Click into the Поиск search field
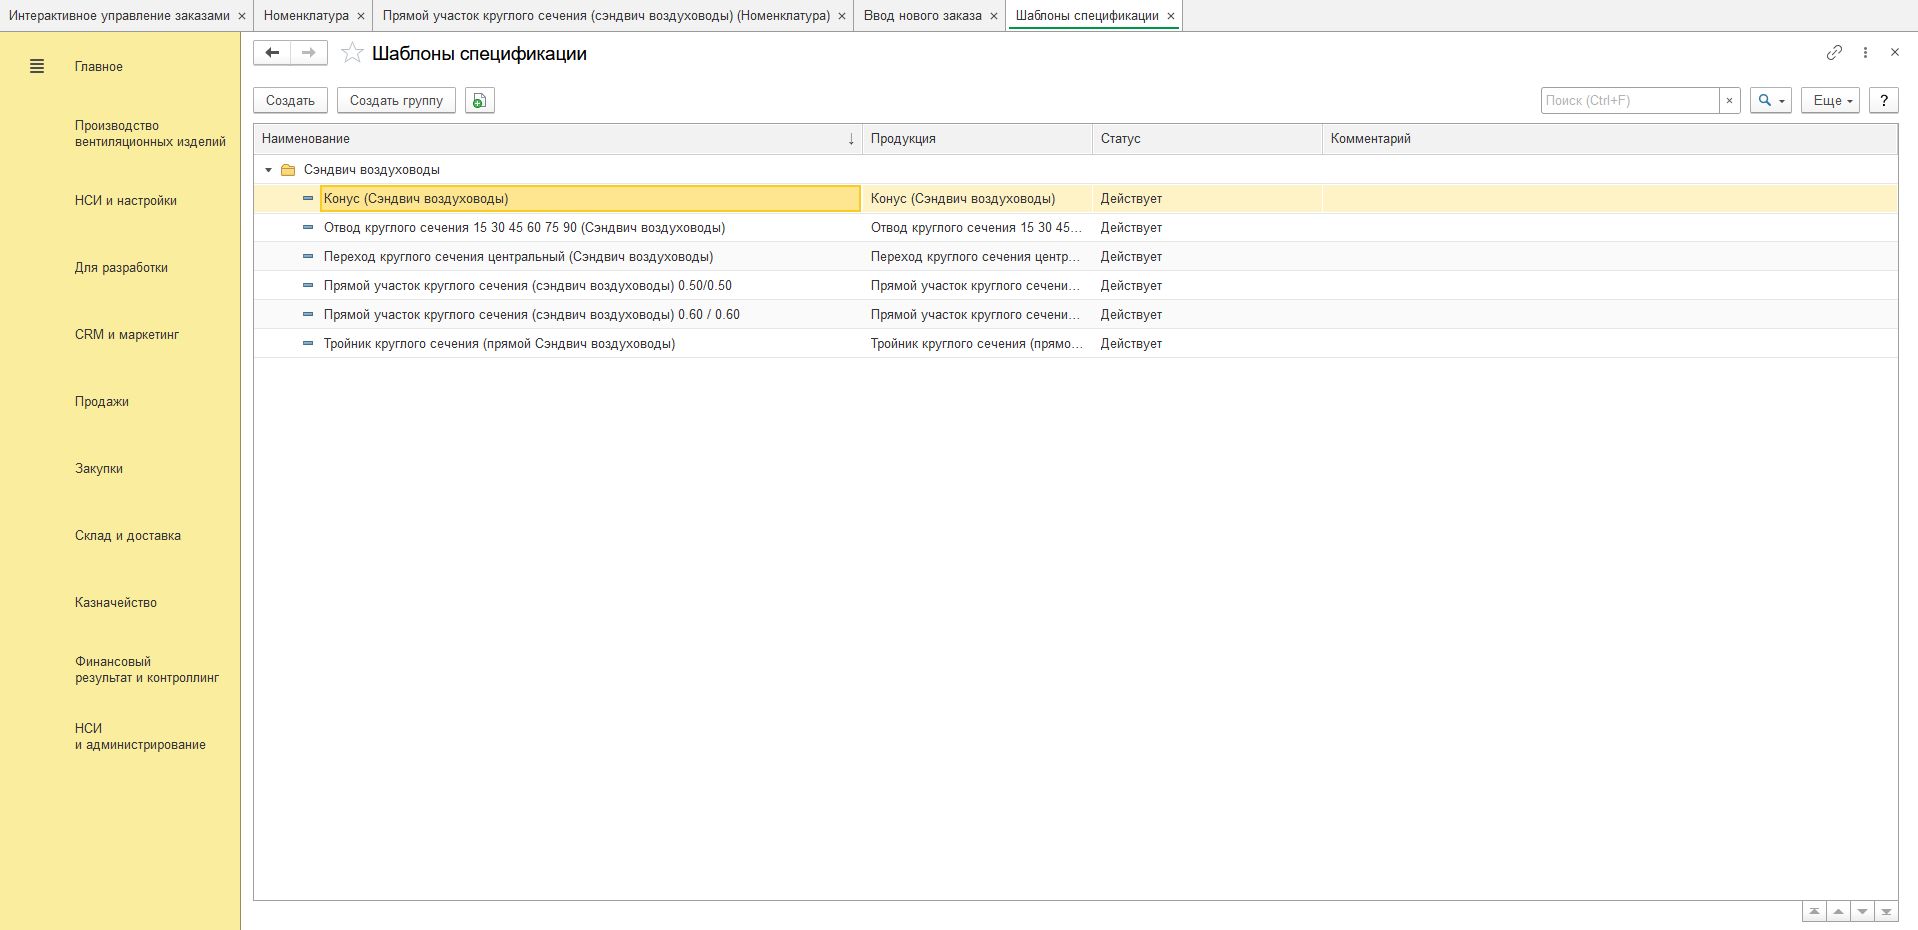The image size is (1918, 930). [x=1629, y=101]
